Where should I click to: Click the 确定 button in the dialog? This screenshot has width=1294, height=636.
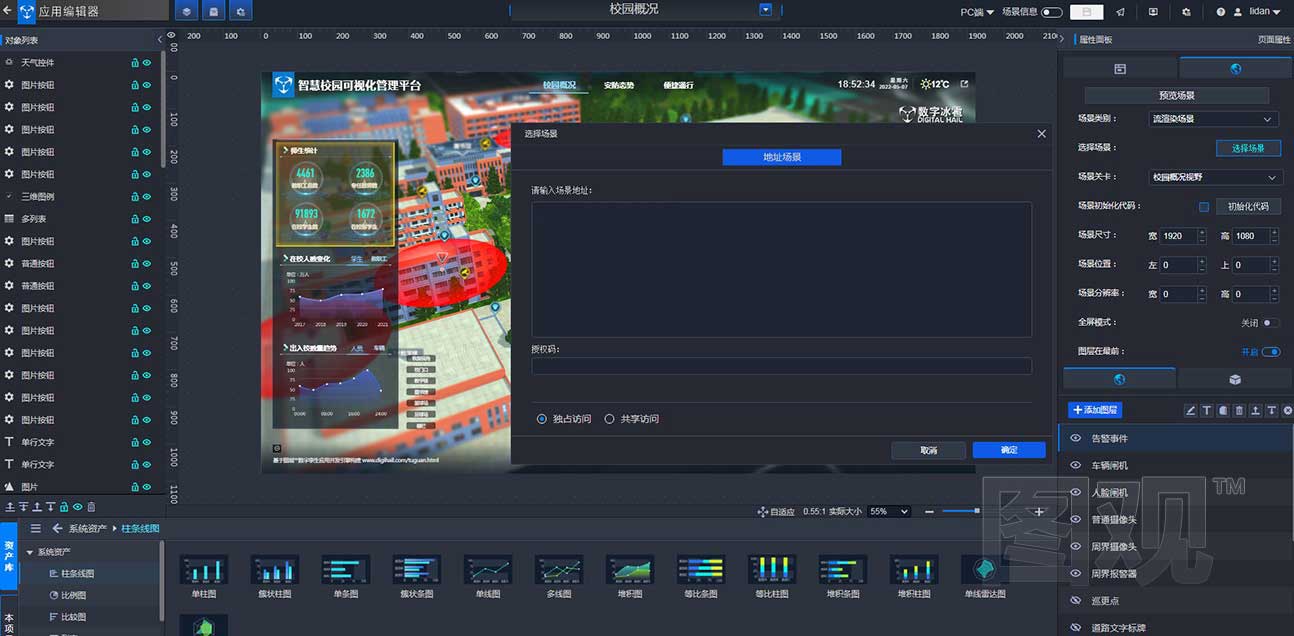[1008, 450]
